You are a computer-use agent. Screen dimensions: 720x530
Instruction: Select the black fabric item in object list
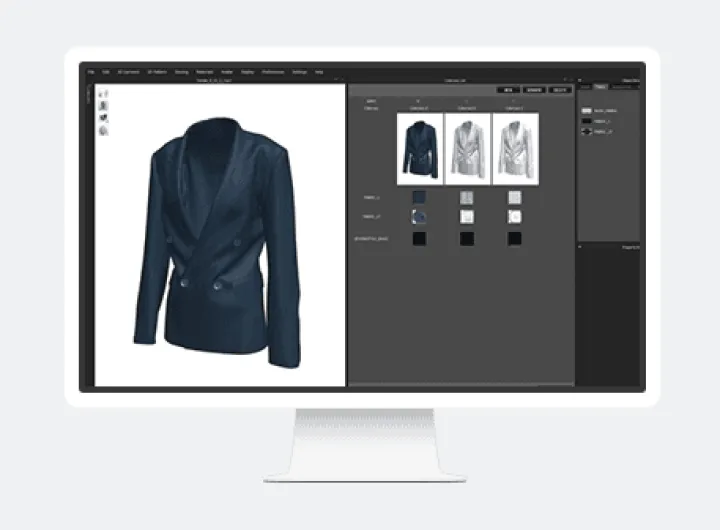coord(587,120)
